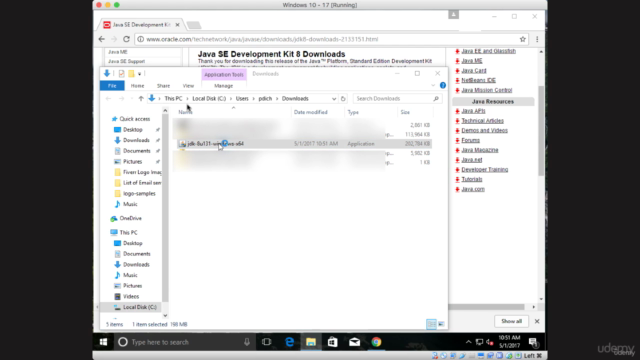Open the Java APIs link
Image resolution: width=640 pixels, height=360 pixels.
[473, 111]
